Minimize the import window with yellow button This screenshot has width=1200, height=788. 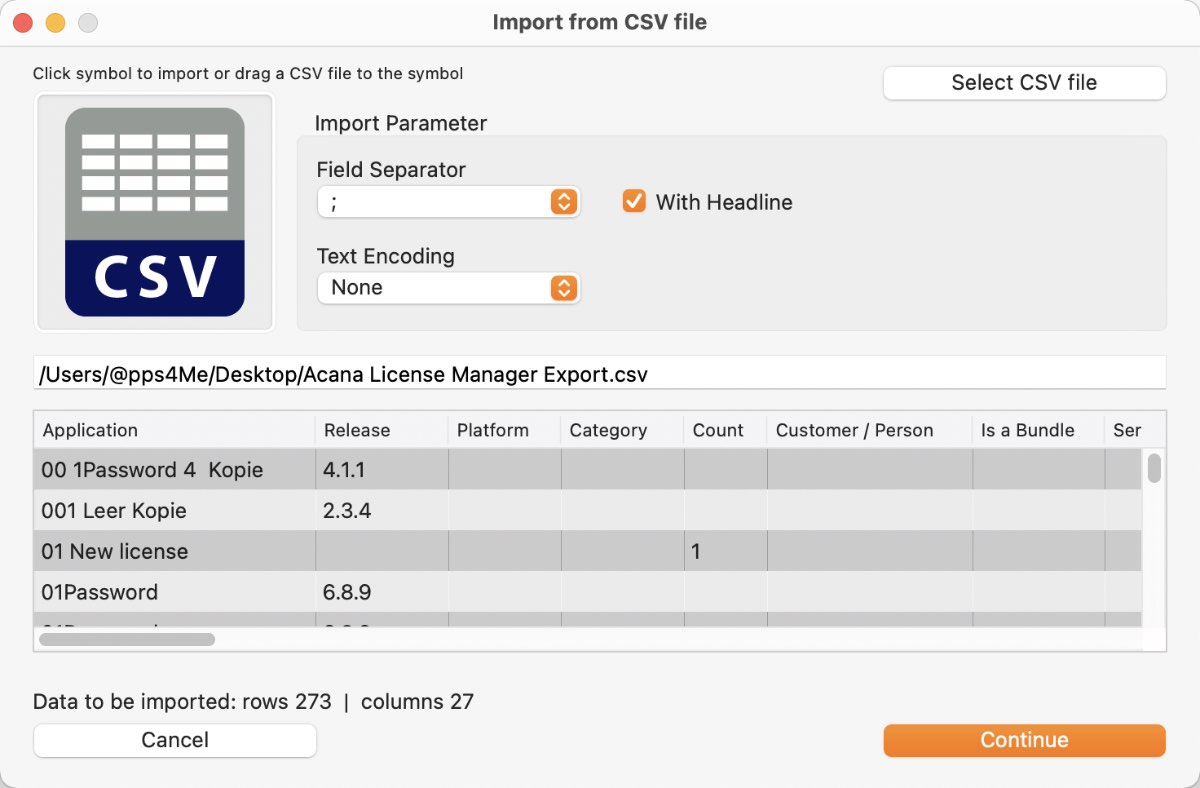[x=55, y=22]
